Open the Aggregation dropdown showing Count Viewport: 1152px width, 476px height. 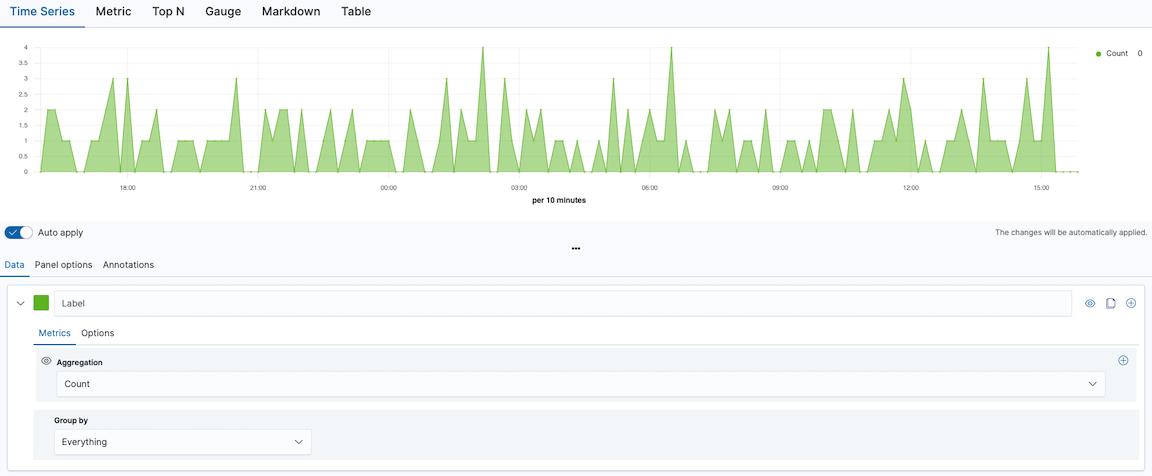[580, 384]
